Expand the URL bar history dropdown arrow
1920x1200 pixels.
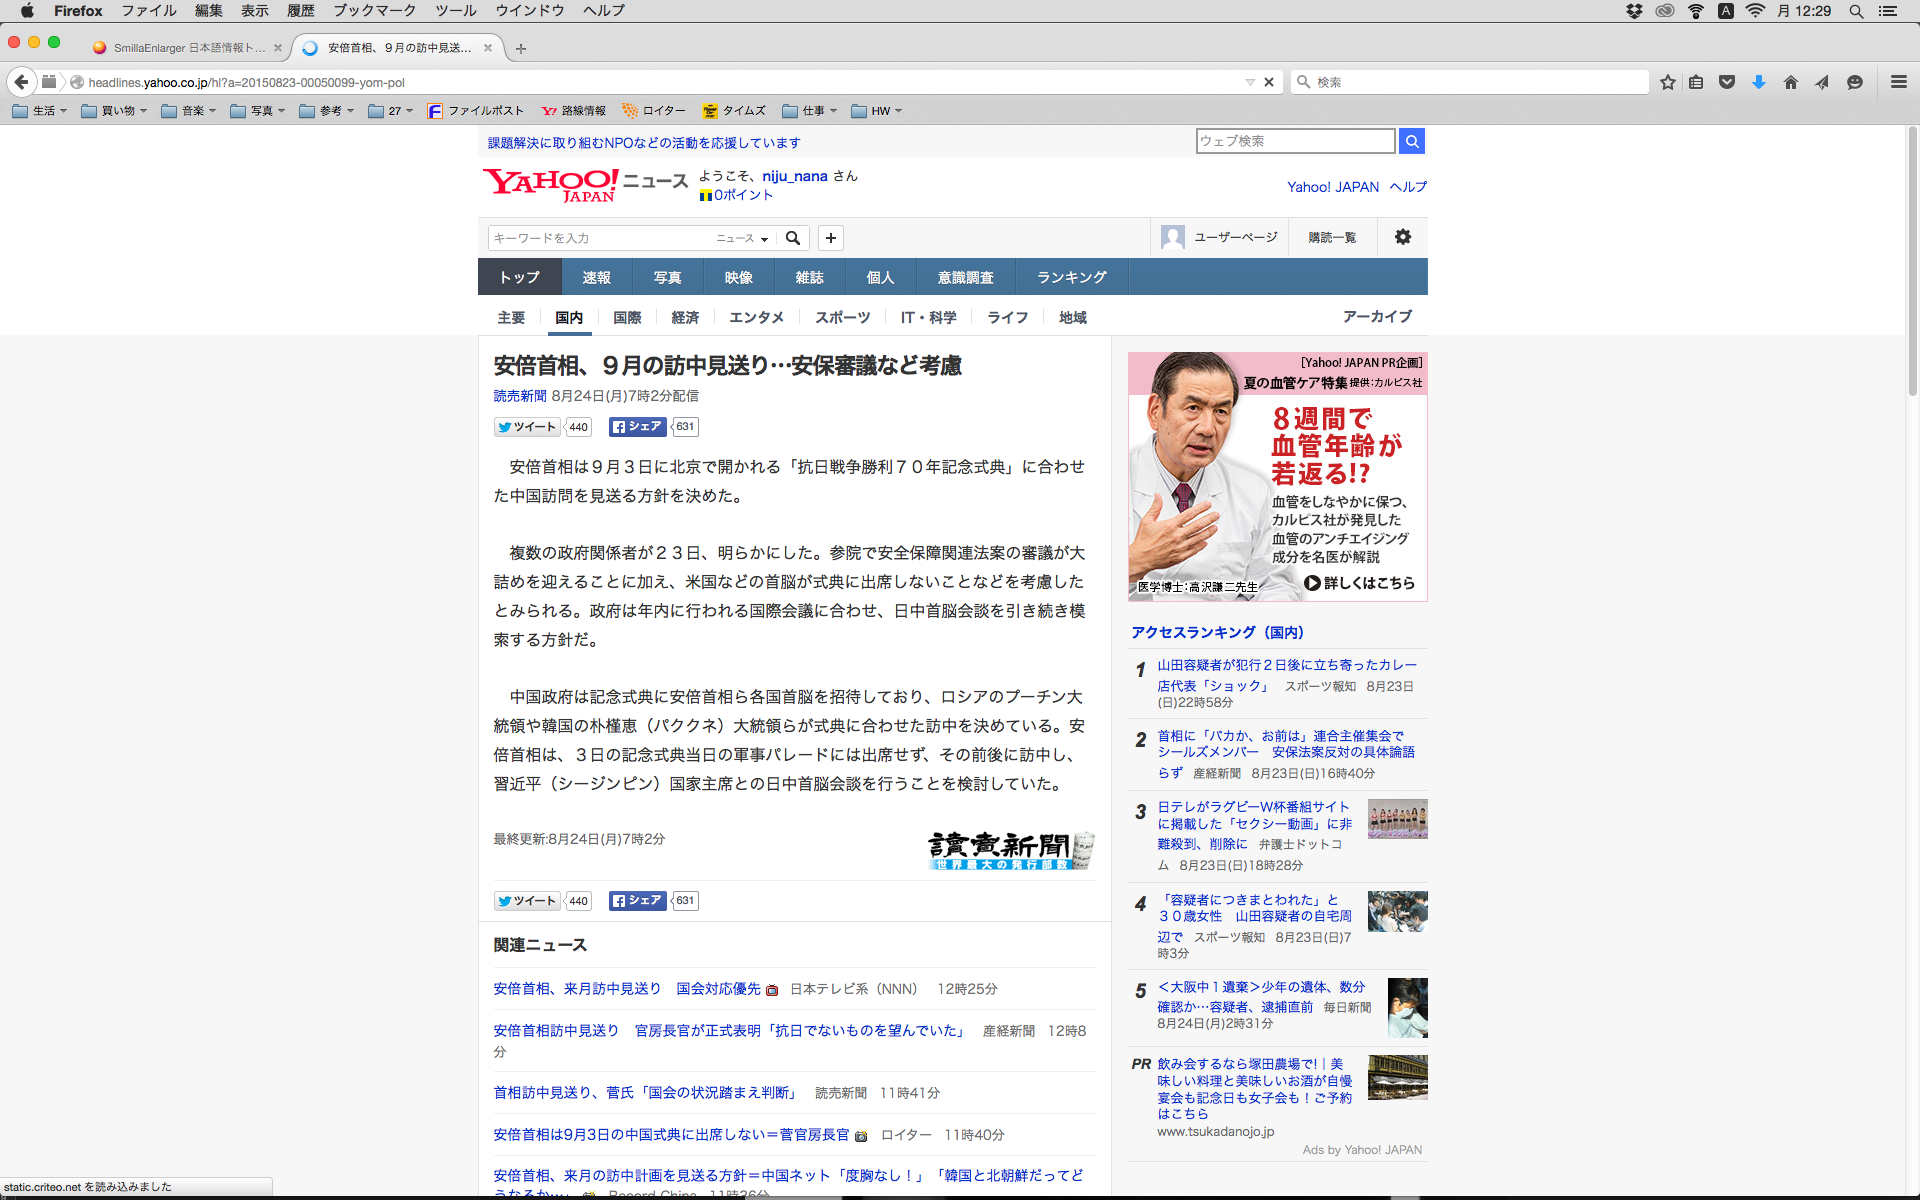pyautogui.click(x=1250, y=82)
